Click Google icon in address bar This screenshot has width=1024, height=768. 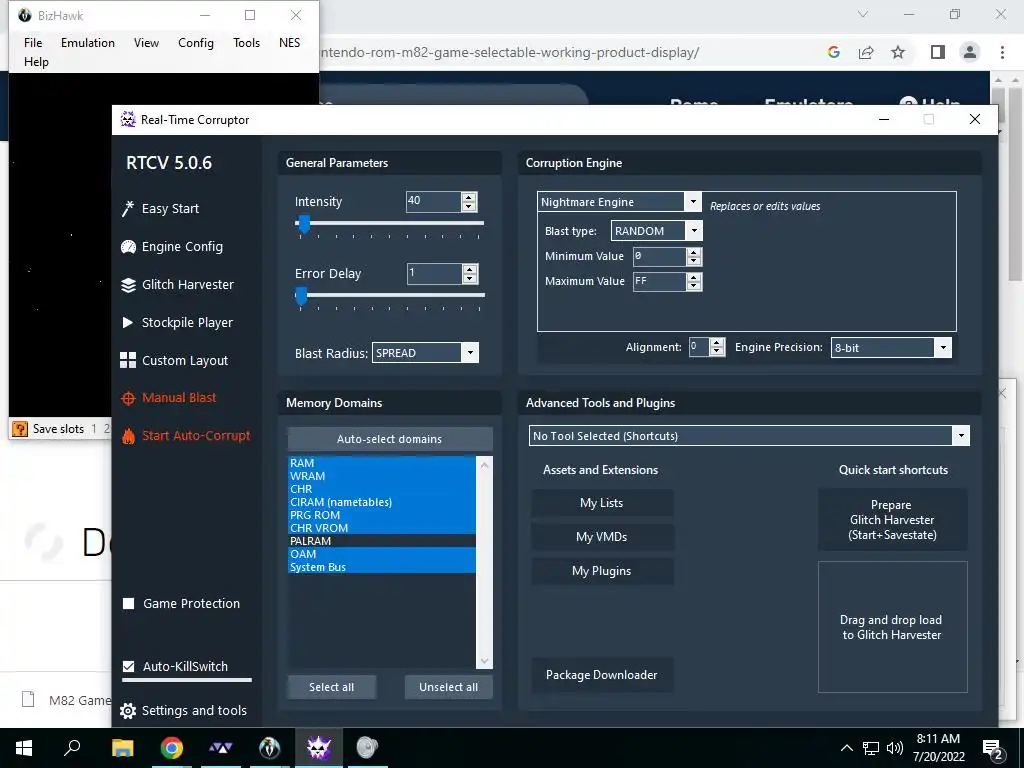833,52
